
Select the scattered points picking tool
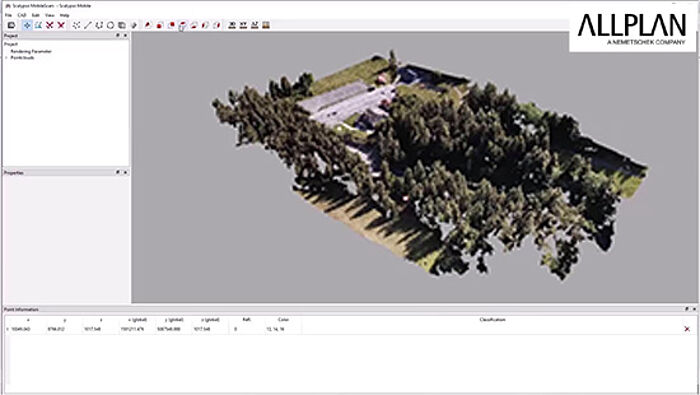[76, 25]
